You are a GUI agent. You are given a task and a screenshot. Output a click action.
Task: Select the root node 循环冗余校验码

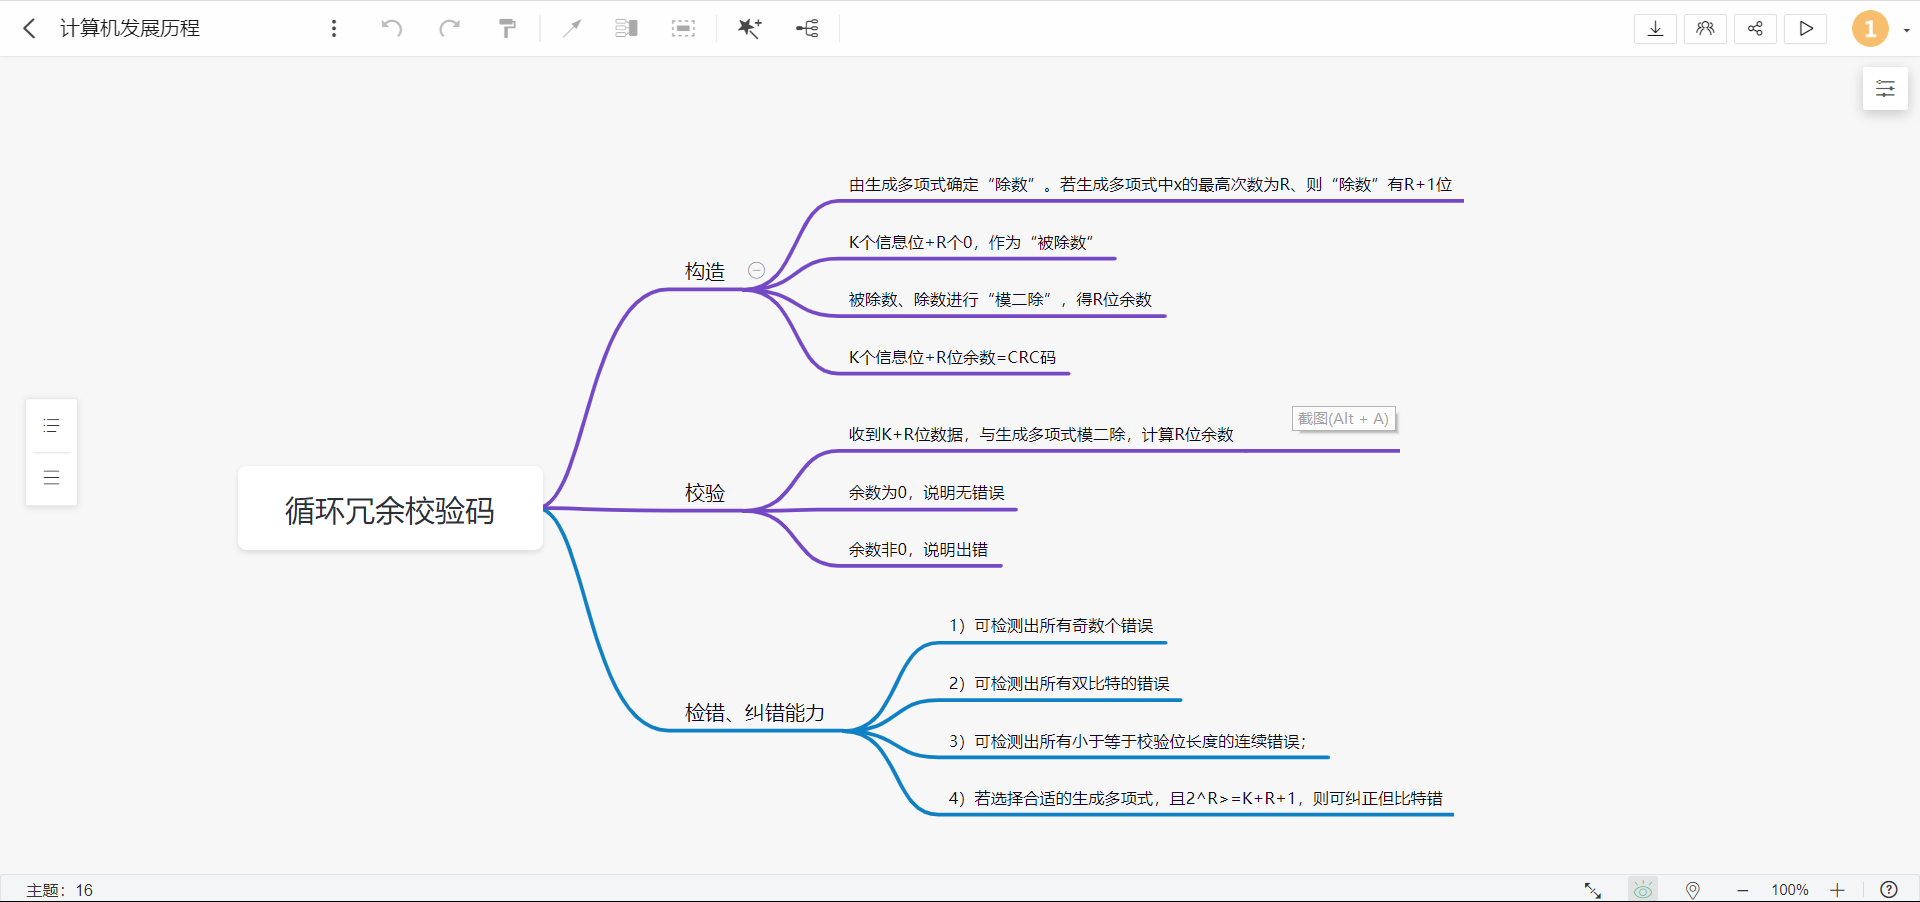coord(390,509)
